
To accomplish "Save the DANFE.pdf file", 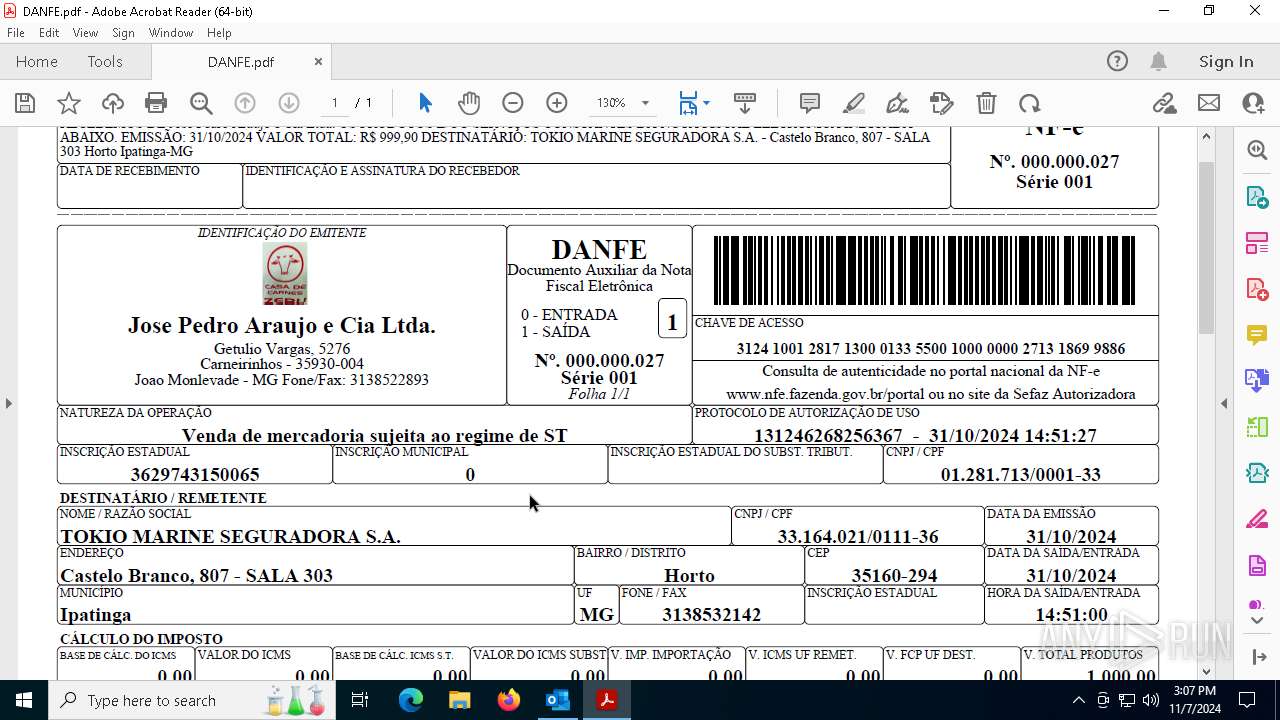I will tap(25, 103).
